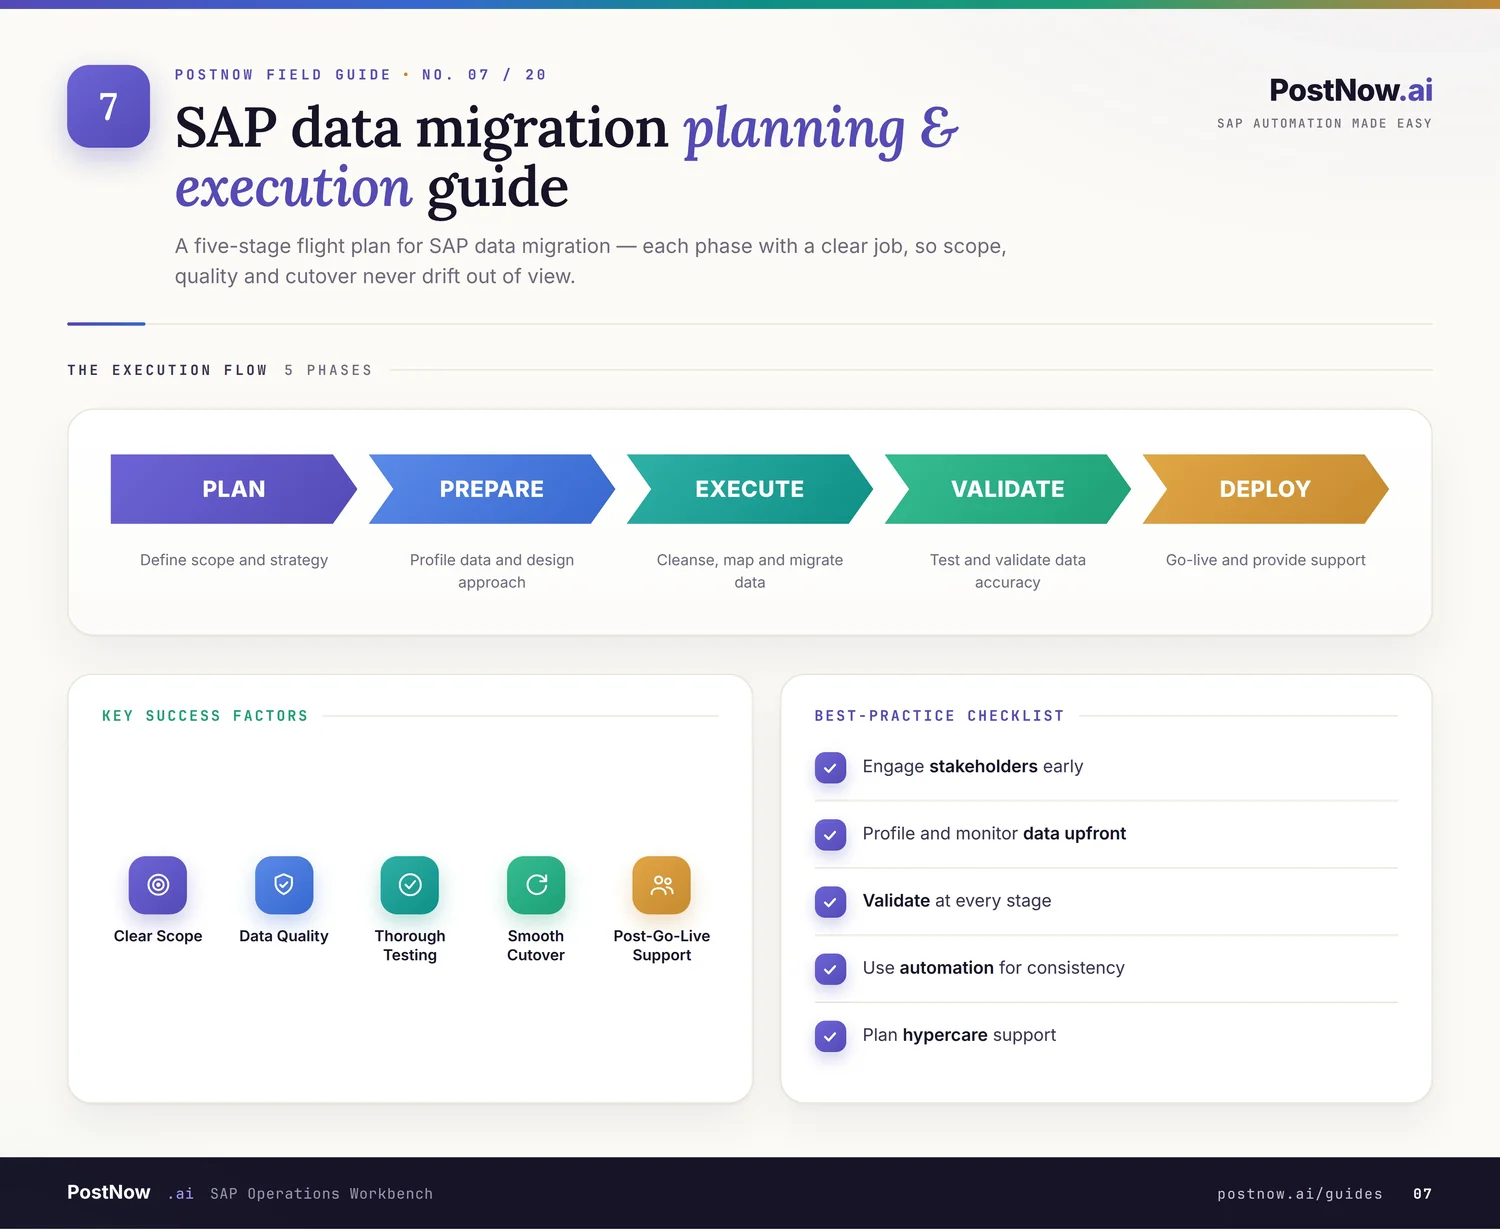Screen dimensions: 1500x1230
Task: Toggle the Use automation for consistency checkbox
Action: (830, 968)
